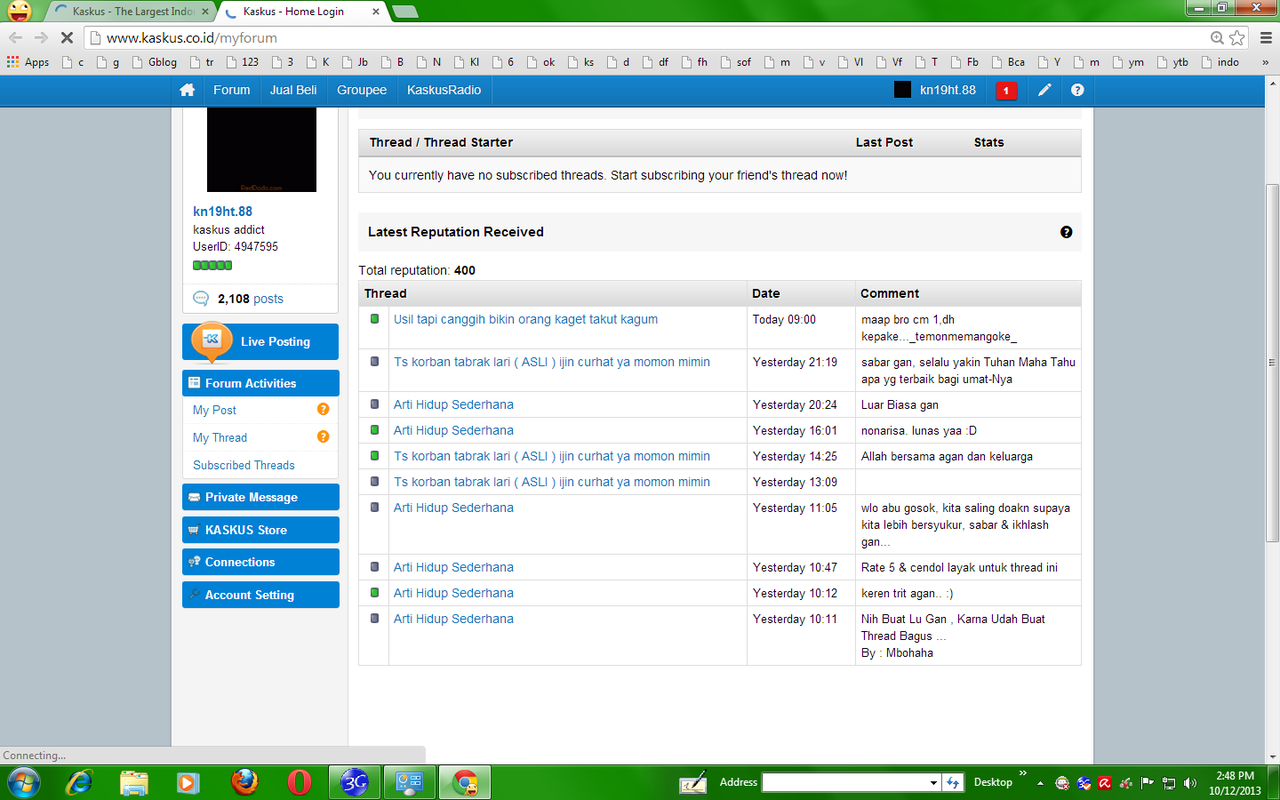The width and height of the screenshot is (1280, 800).
Task: Open the Forum Activities section header
Action: (x=260, y=383)
